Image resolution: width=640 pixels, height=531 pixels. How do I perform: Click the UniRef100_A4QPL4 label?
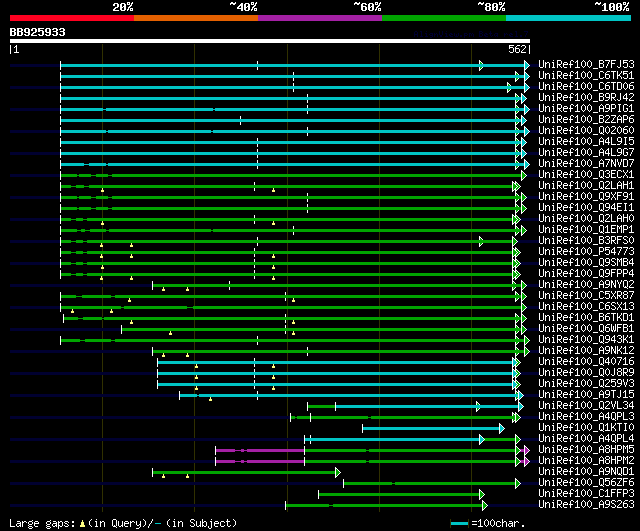[x=586, y=439]
